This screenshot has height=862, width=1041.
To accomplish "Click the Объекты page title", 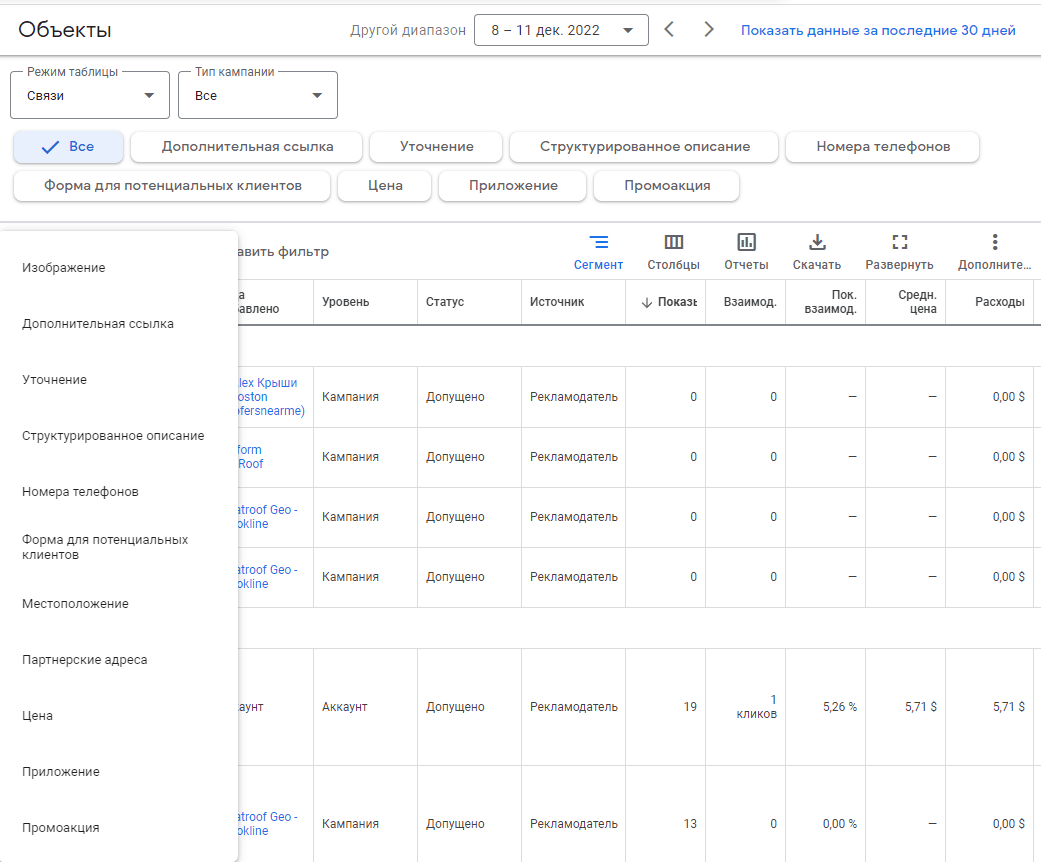I will 65,30.
